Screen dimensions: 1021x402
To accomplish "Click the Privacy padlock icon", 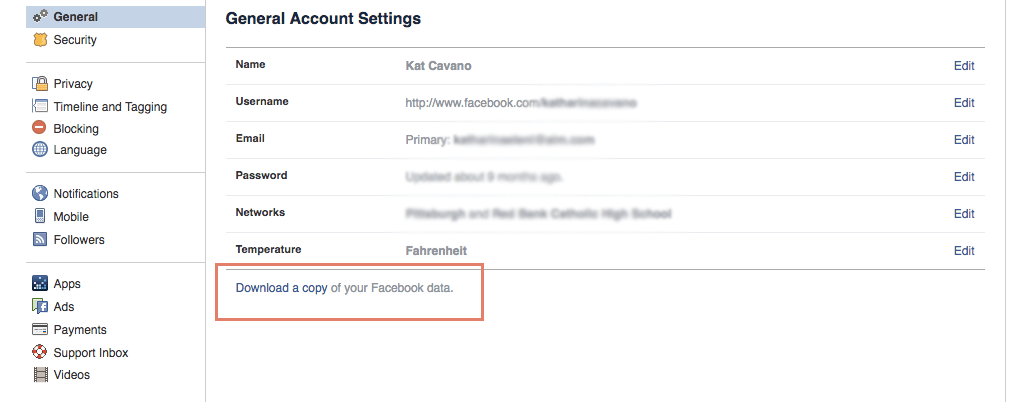I will pyautogui.click(x=40, y=83).
